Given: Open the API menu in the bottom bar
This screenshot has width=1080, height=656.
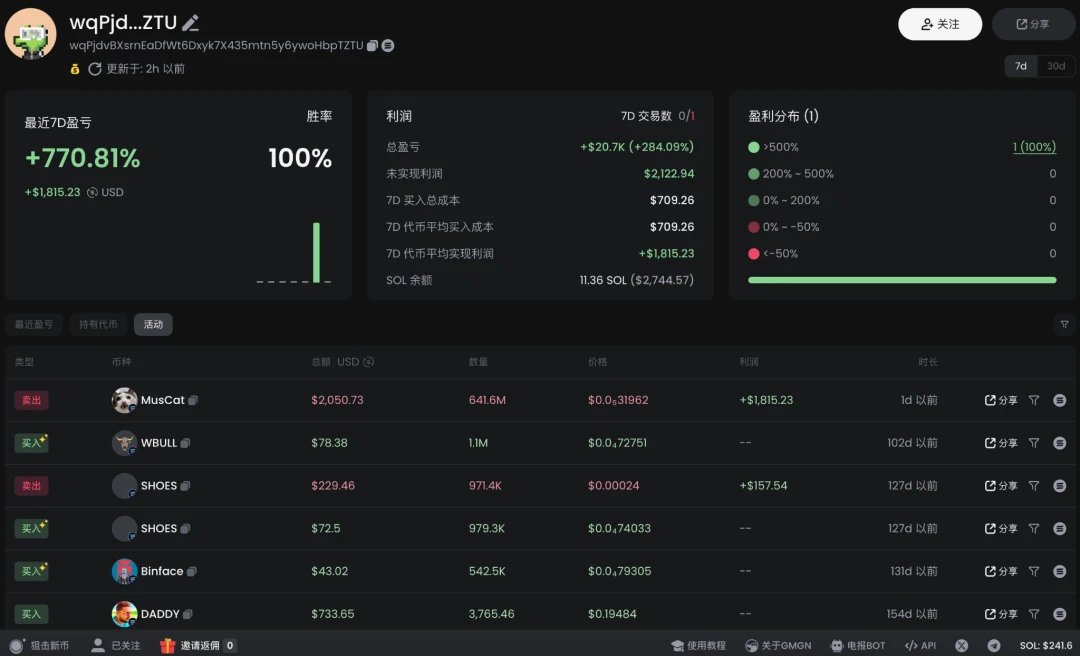Looking at the screenshot, I should 920,645.
